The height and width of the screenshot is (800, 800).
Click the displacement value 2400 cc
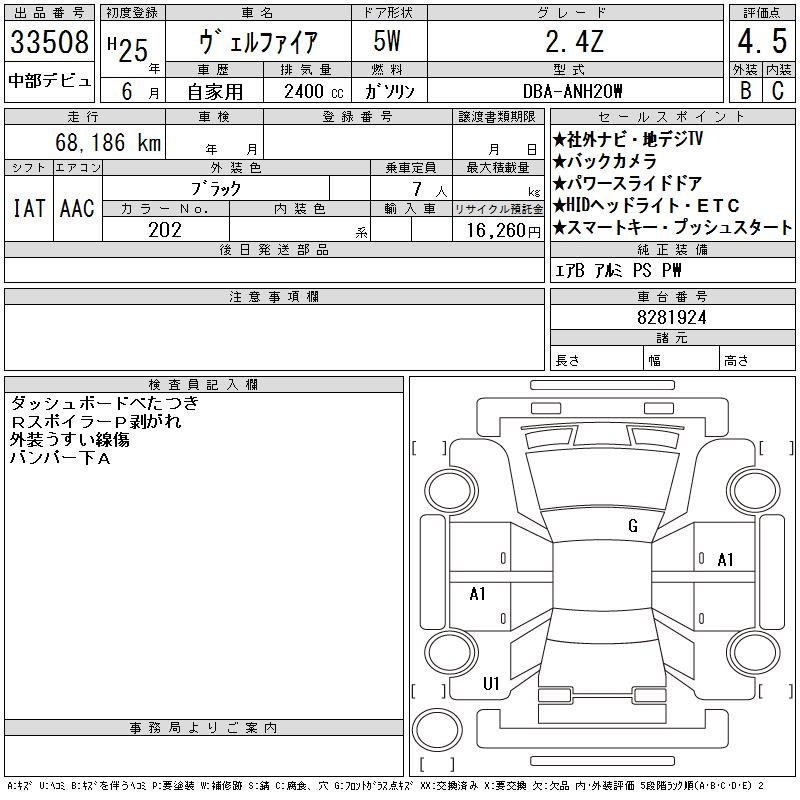[x=314, y=91]
